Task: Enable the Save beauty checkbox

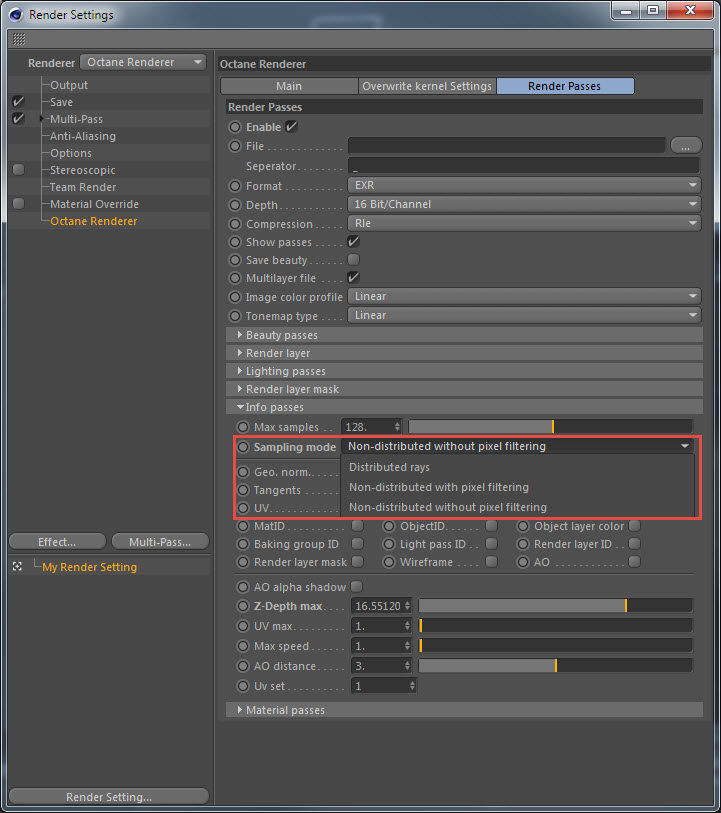Action: click(x=354, y=259)
